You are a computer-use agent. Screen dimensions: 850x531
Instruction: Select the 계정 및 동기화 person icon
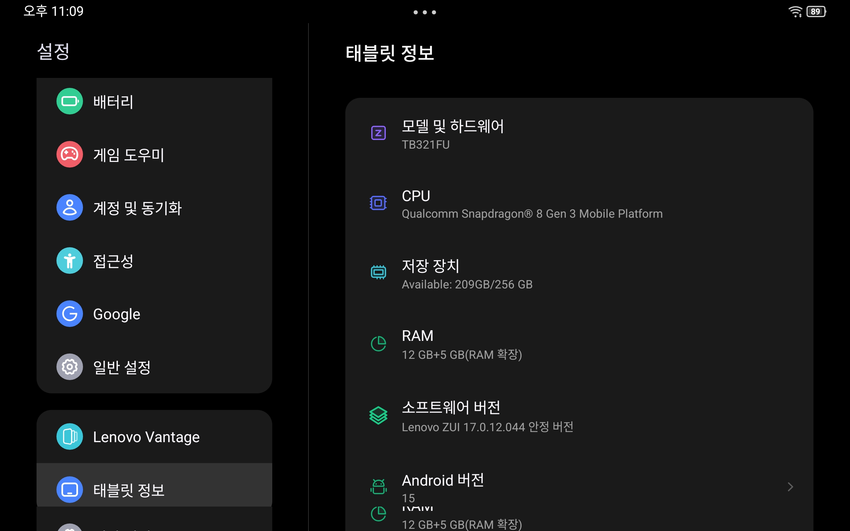click(x=69, y=208)
